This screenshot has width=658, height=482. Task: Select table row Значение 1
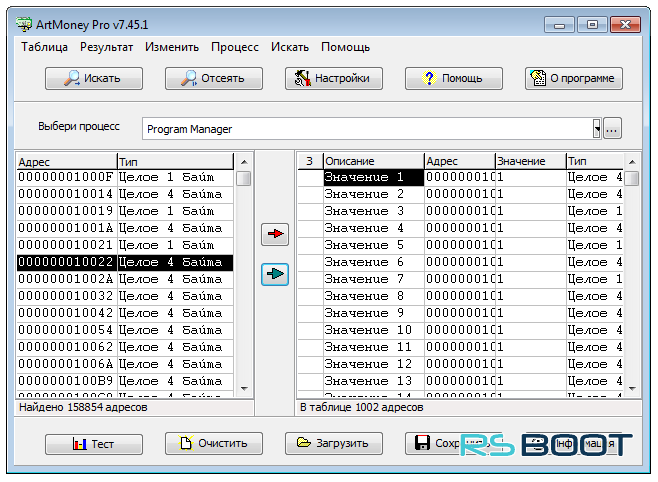point(460,177)
